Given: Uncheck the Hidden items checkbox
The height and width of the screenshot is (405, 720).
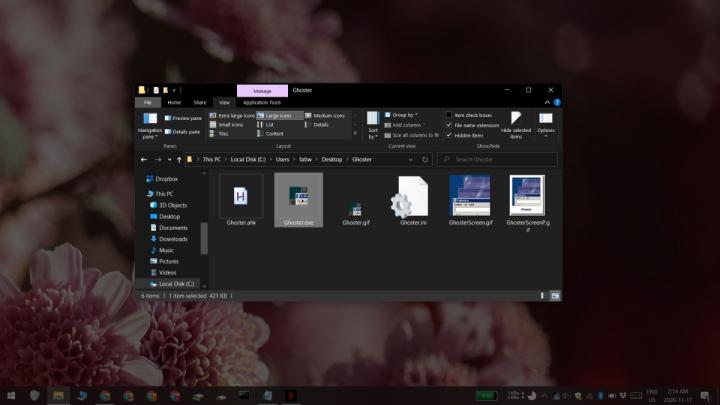Looking at the screenshot, I should point(450,135).
